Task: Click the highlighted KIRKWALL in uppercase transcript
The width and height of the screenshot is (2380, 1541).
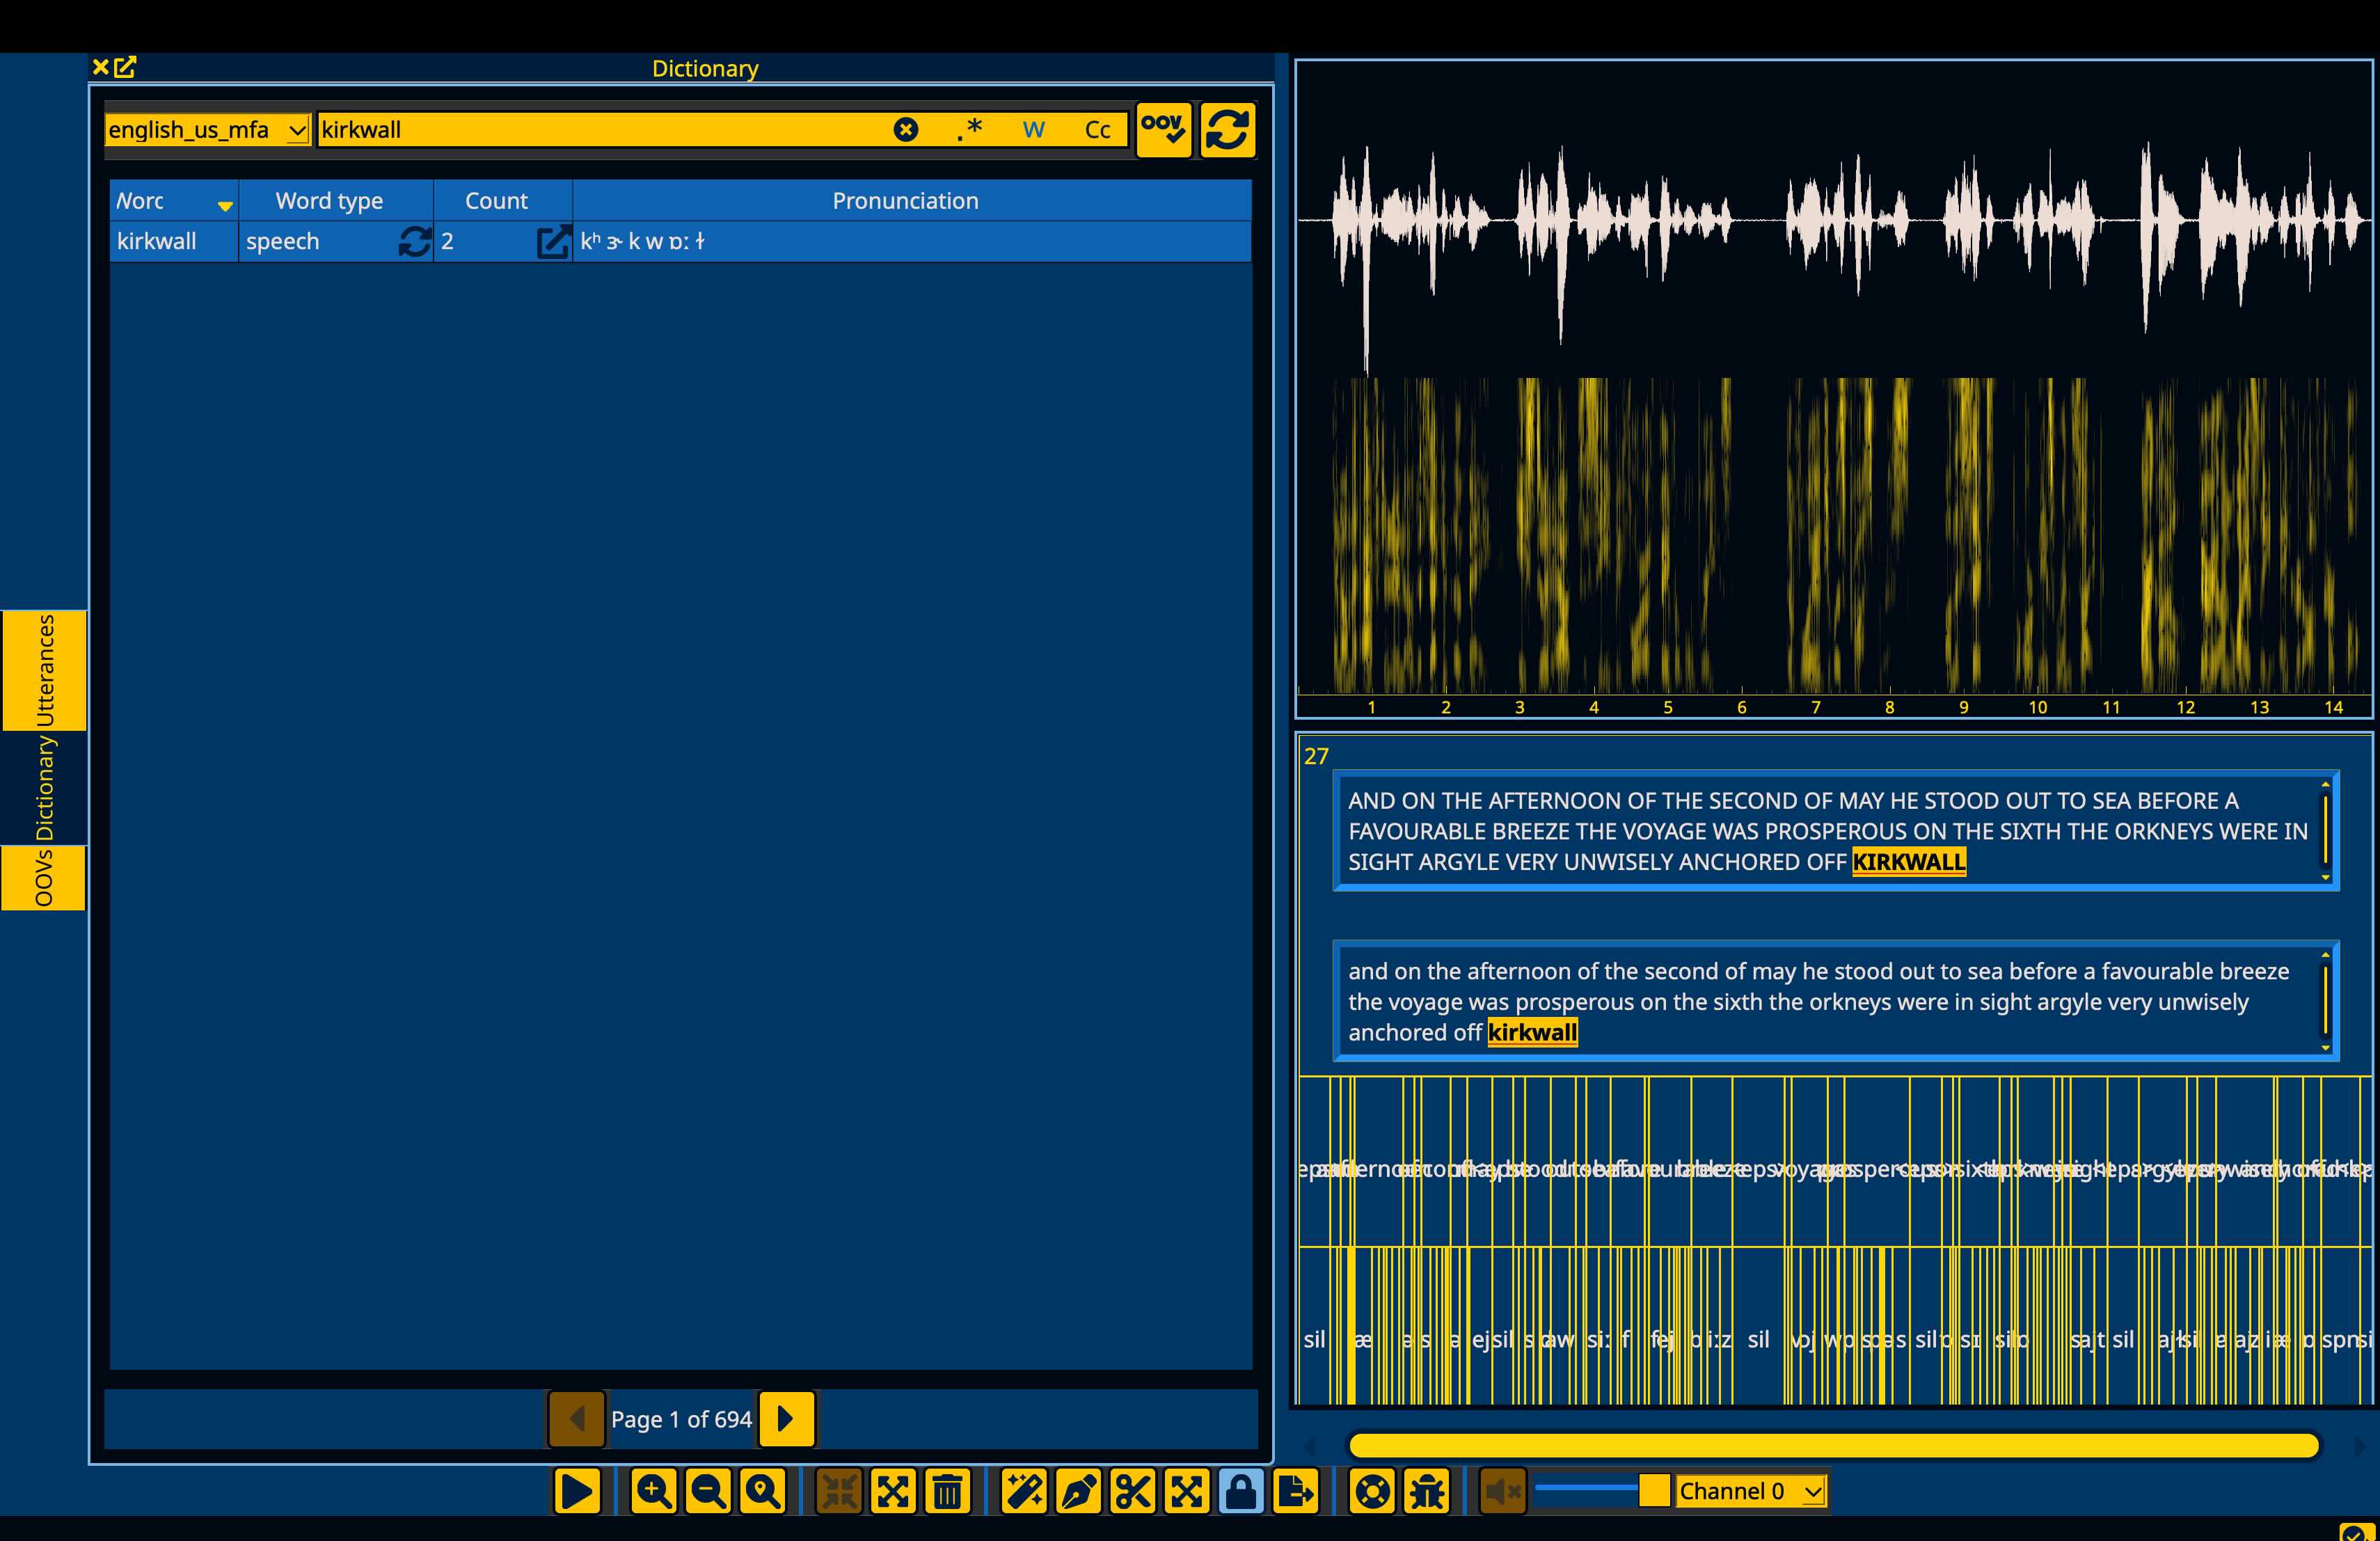Action: coord(1908,861)
